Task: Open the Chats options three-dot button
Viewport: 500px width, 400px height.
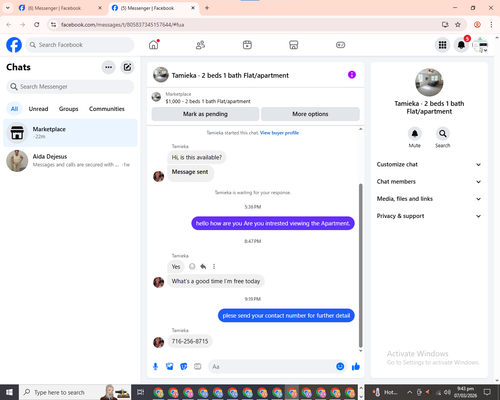Action: [108, 67]
